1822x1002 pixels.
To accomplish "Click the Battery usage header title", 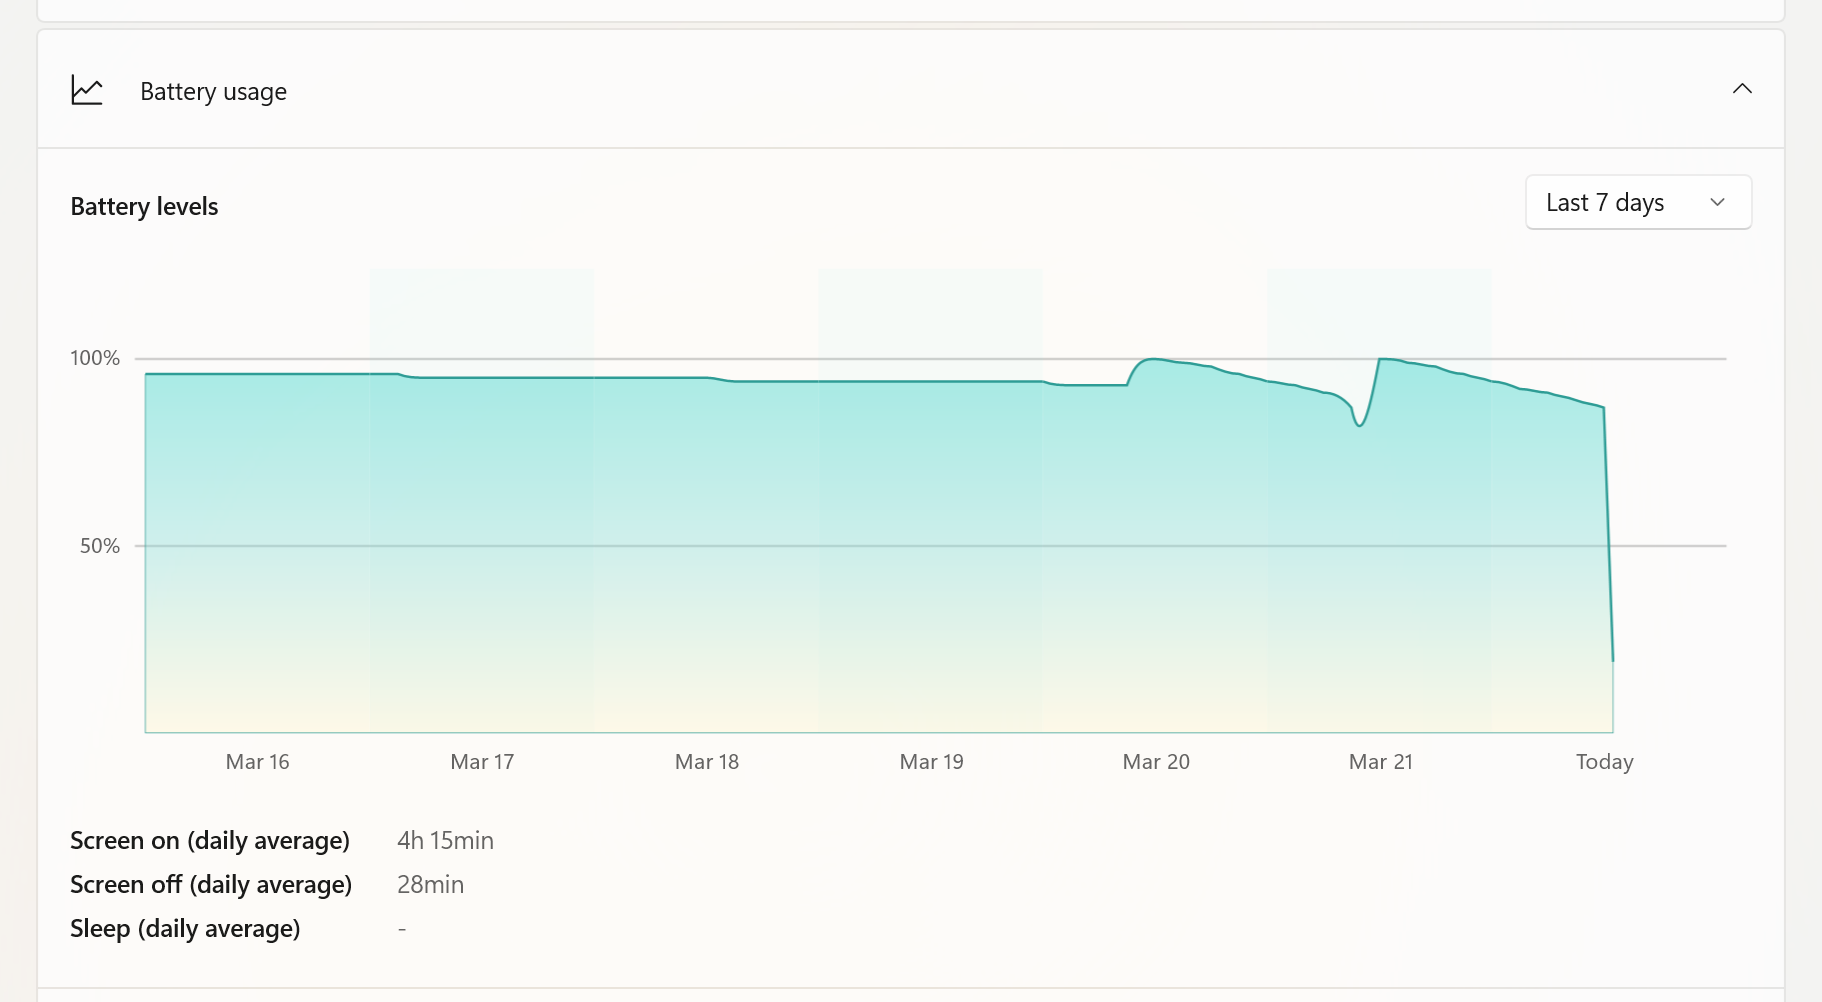I will [213, 92].
